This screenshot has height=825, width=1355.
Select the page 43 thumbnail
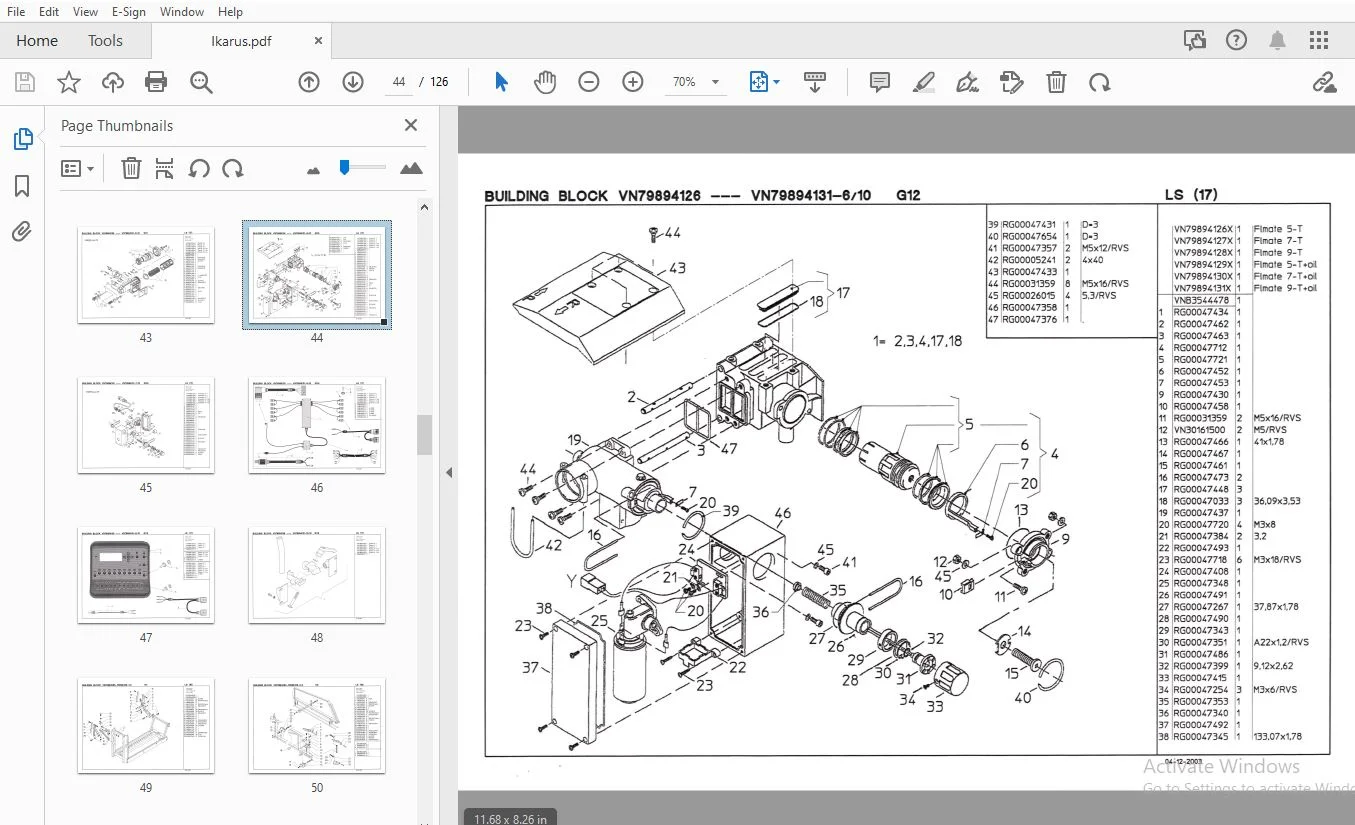[x=146, y=275]
